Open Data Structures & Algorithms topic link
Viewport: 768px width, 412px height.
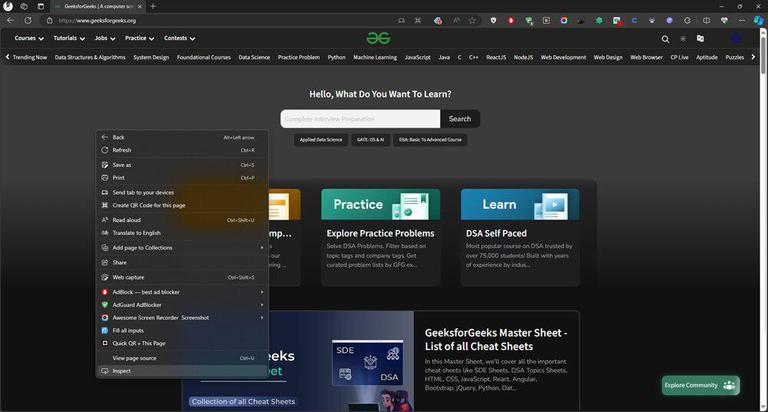pos(90,57)
